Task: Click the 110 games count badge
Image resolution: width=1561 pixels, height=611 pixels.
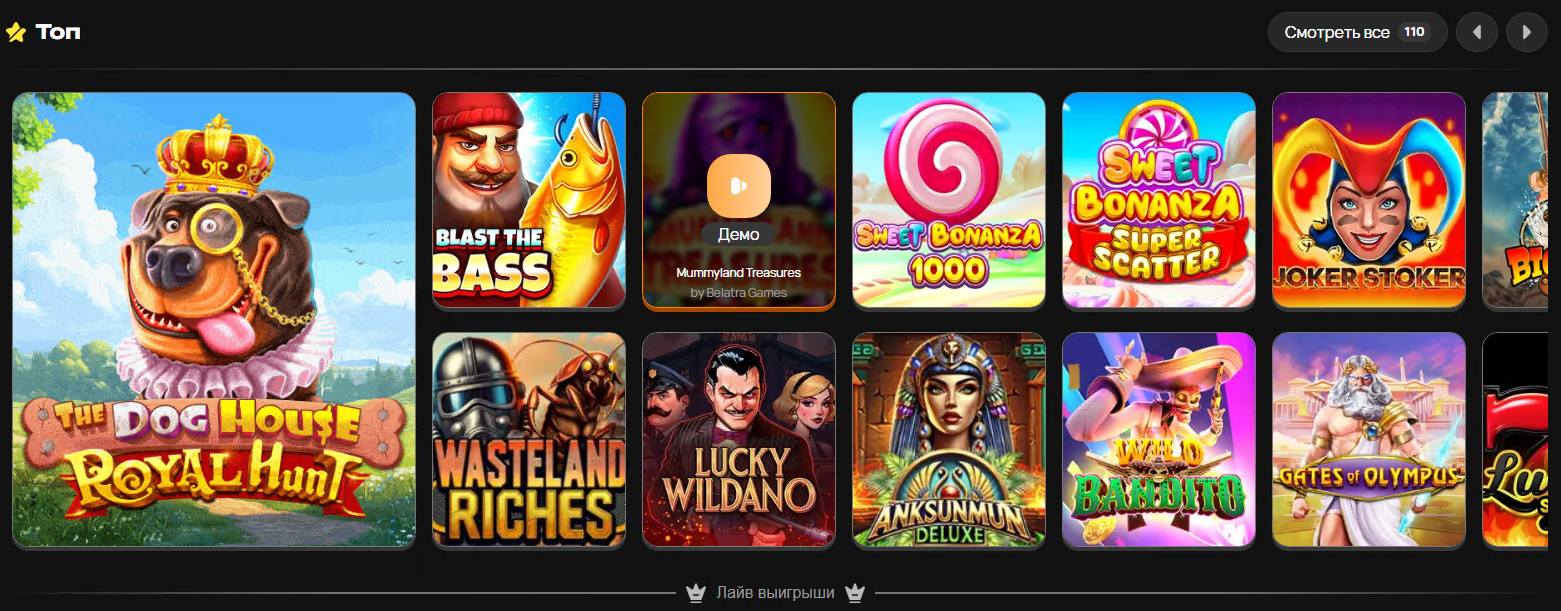Action: (x=1414, y=32)
